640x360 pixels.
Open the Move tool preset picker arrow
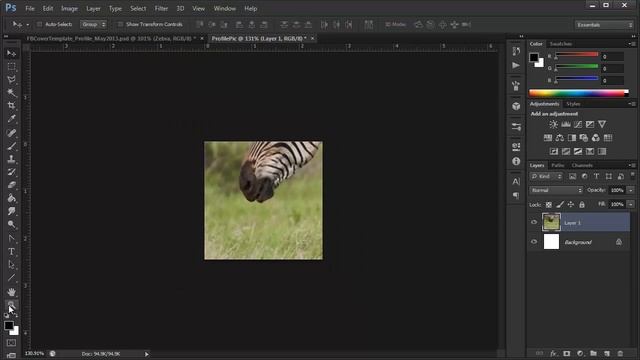pyautogui.click(x=27, y=25)
